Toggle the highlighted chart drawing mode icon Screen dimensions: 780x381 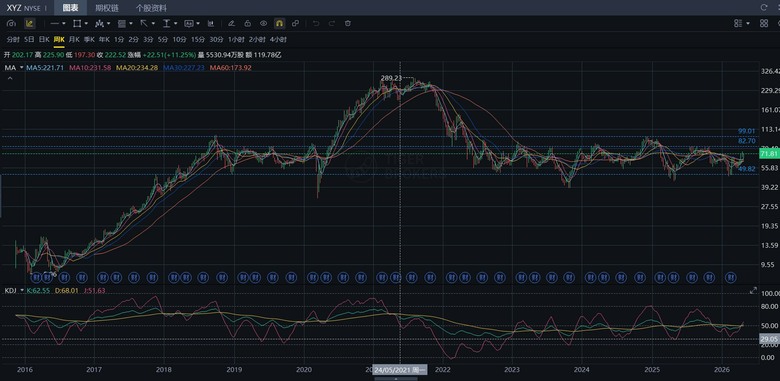coord(29,23)
